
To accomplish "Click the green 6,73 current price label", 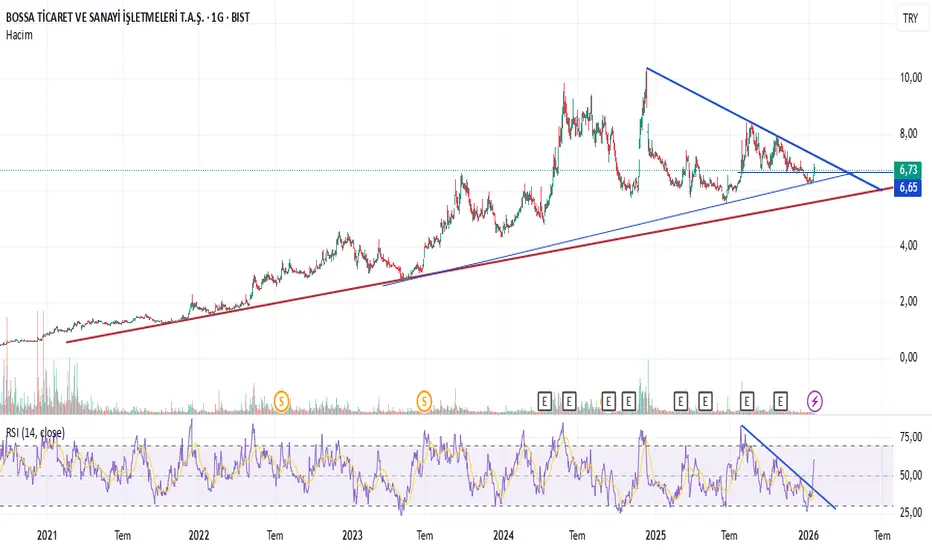I will (908, 170).
